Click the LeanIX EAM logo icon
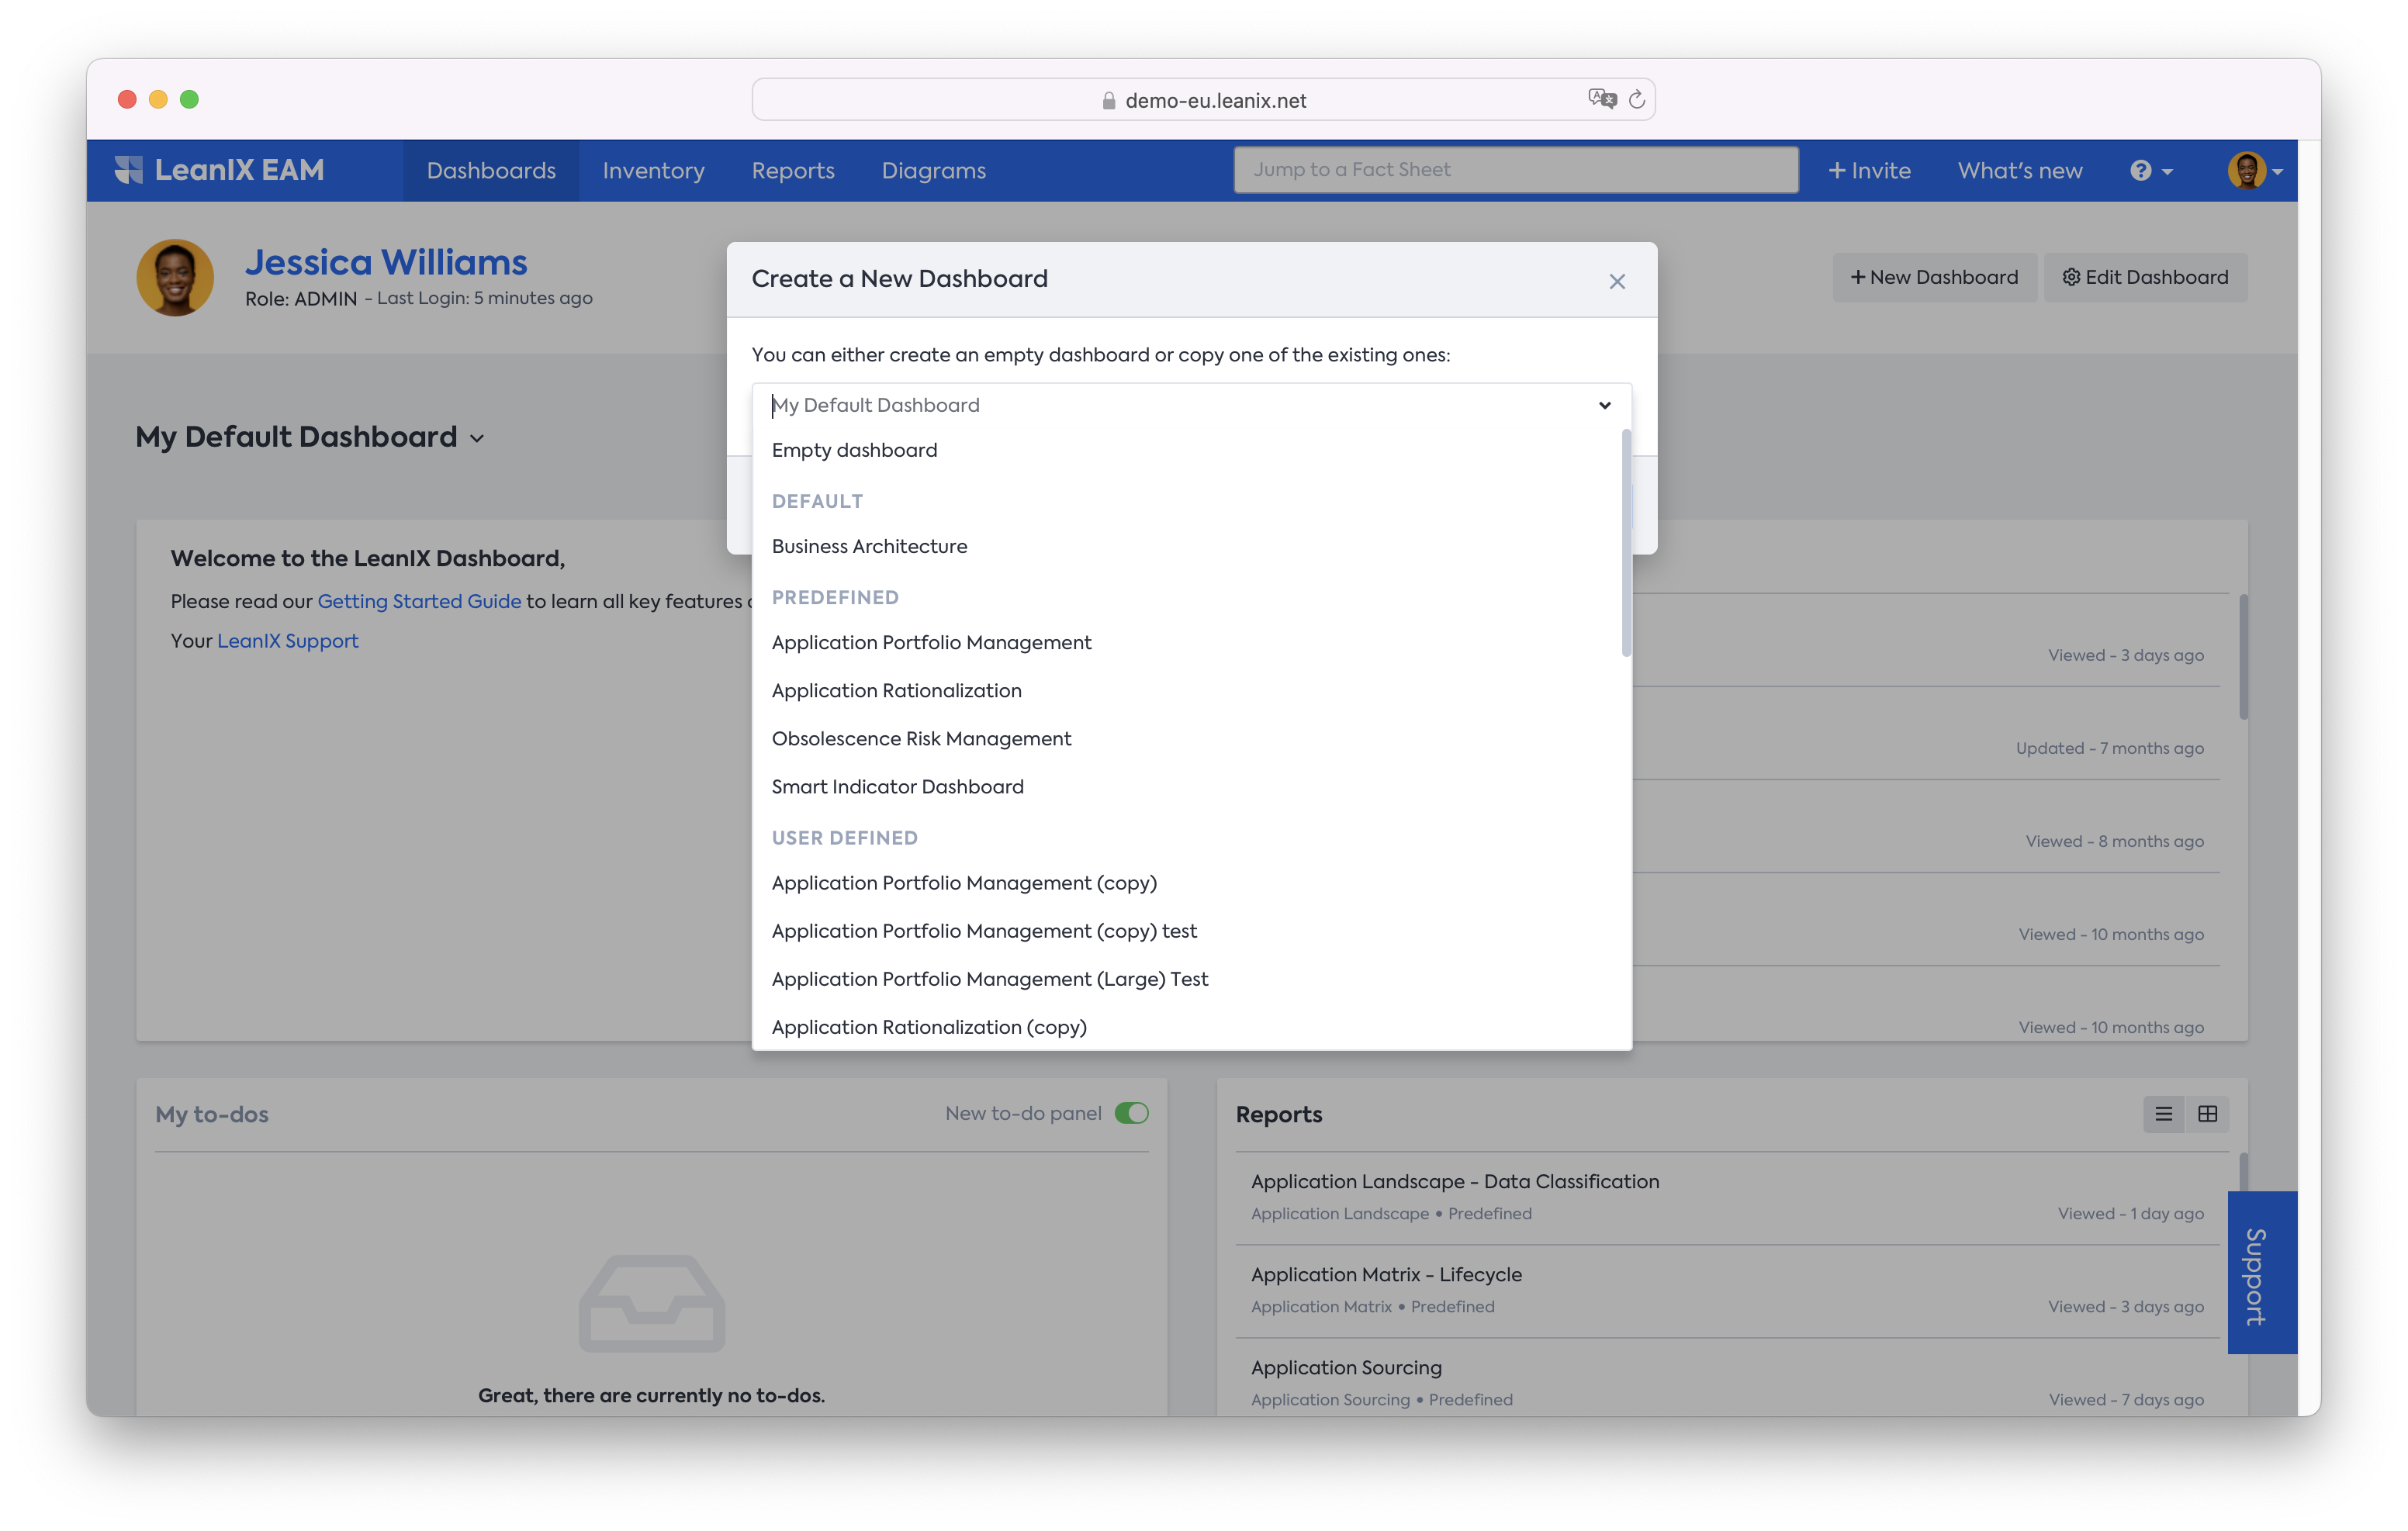This screenshot has width=2408, height=1531. pyautogui.click(x=129, y=170)
